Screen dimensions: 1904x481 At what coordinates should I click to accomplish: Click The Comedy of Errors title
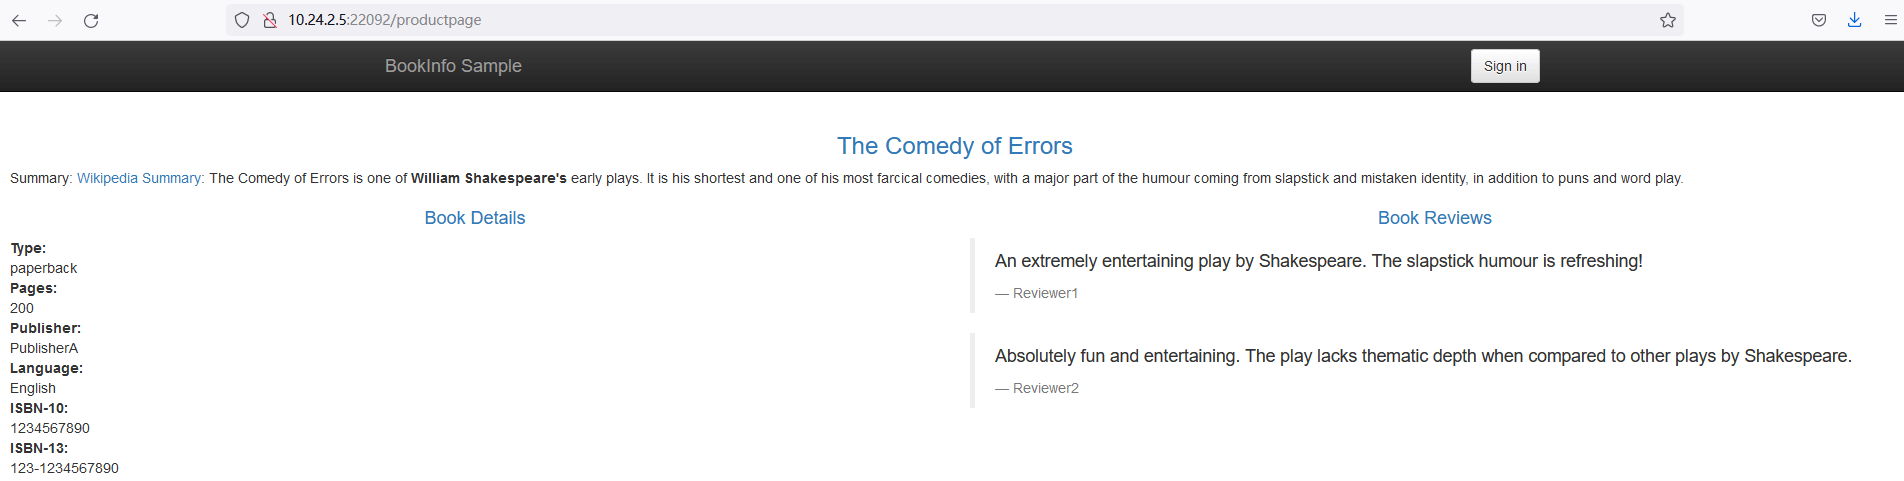(x=955, y=146)
